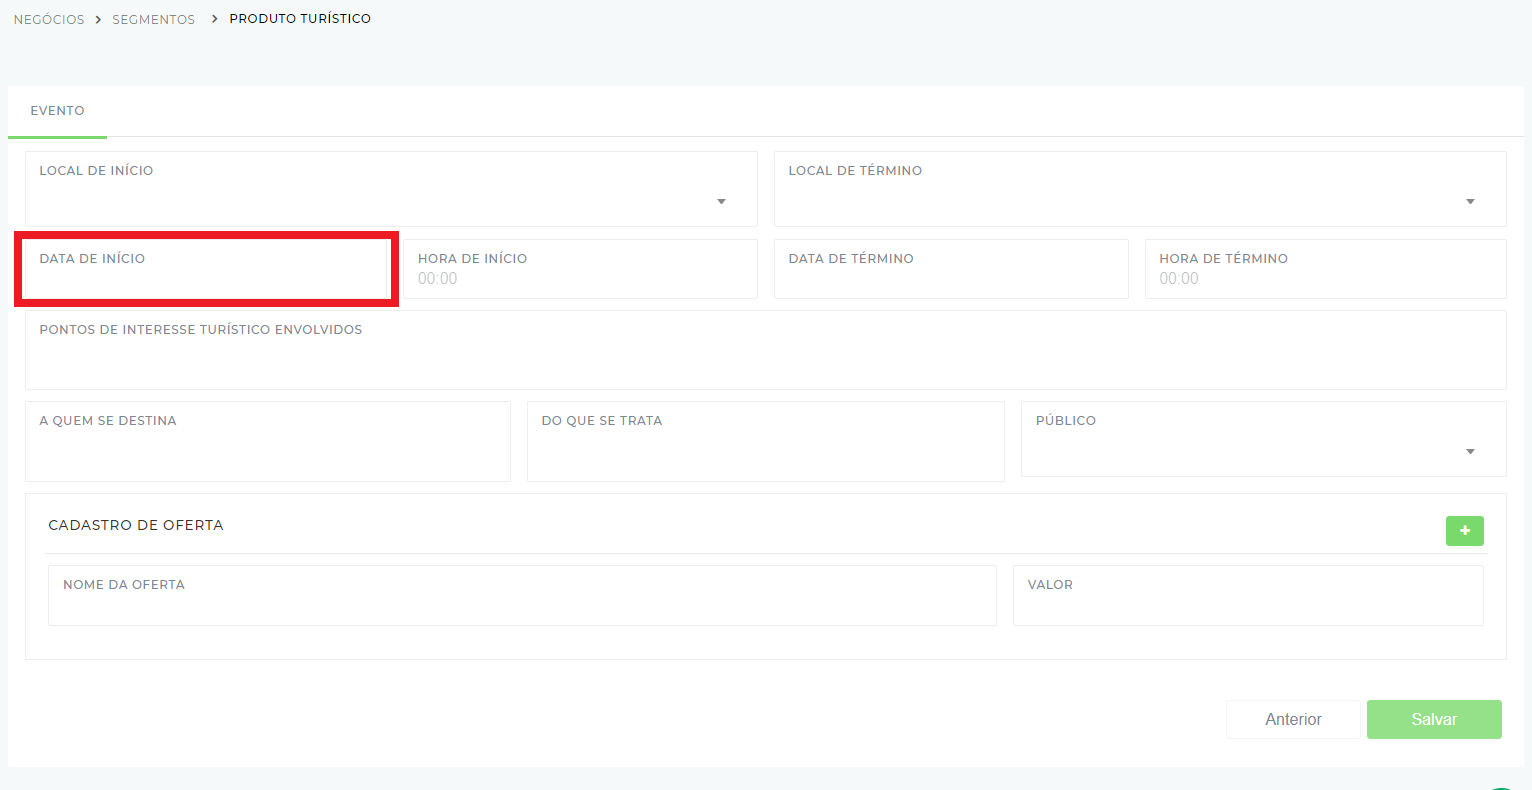Click the Salvar button
Screen dimensions: 1532x790
[1434, 719]
